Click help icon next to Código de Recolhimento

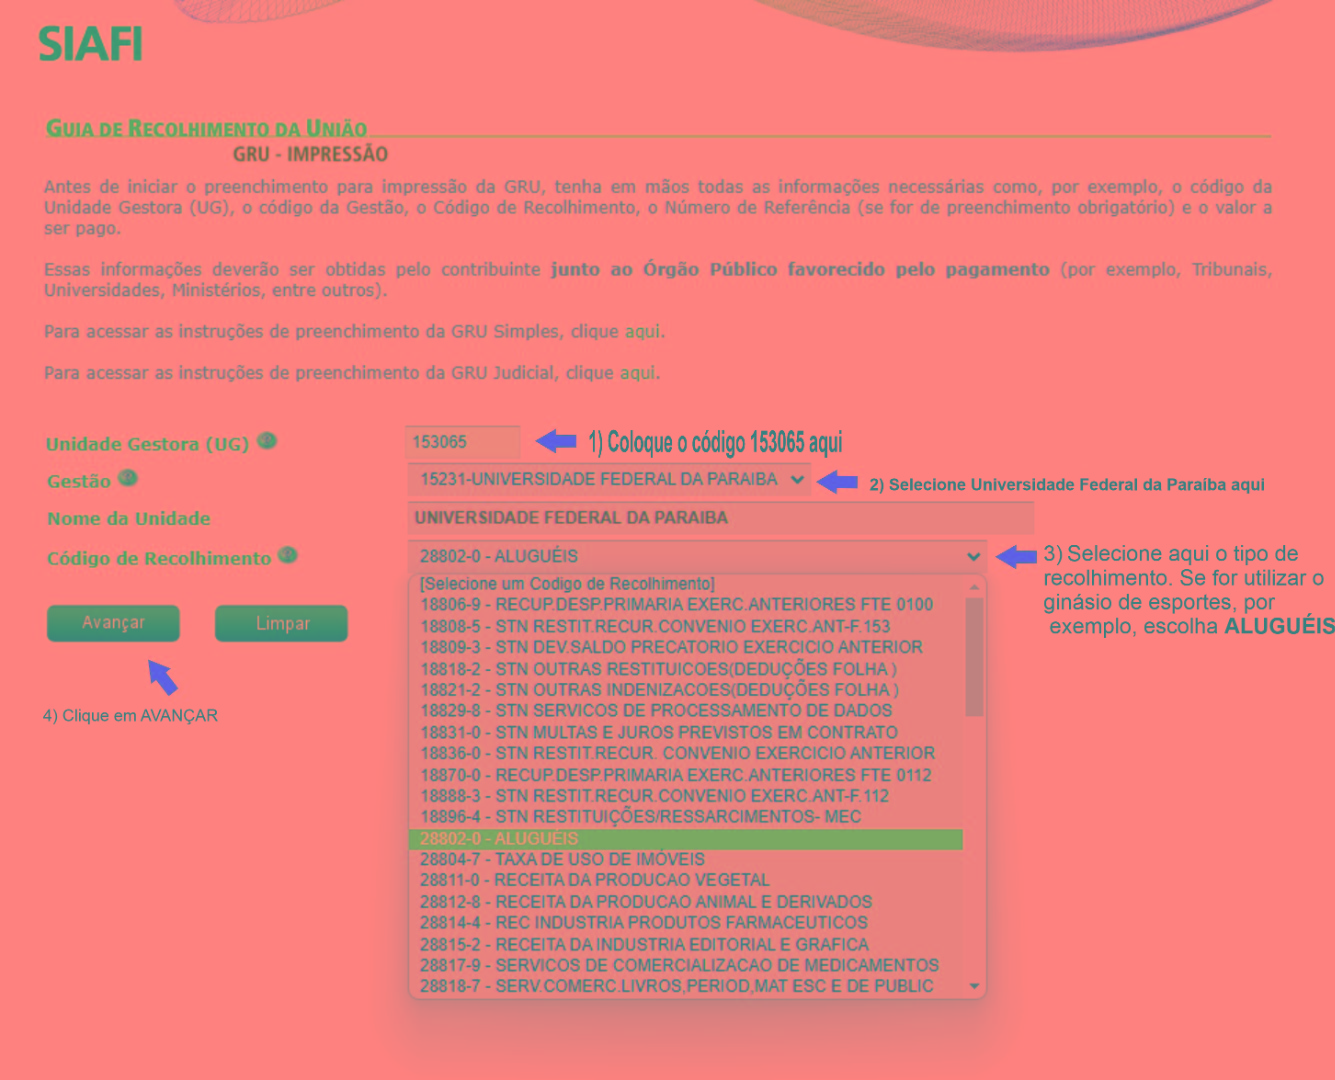click(x=288, y=555)
